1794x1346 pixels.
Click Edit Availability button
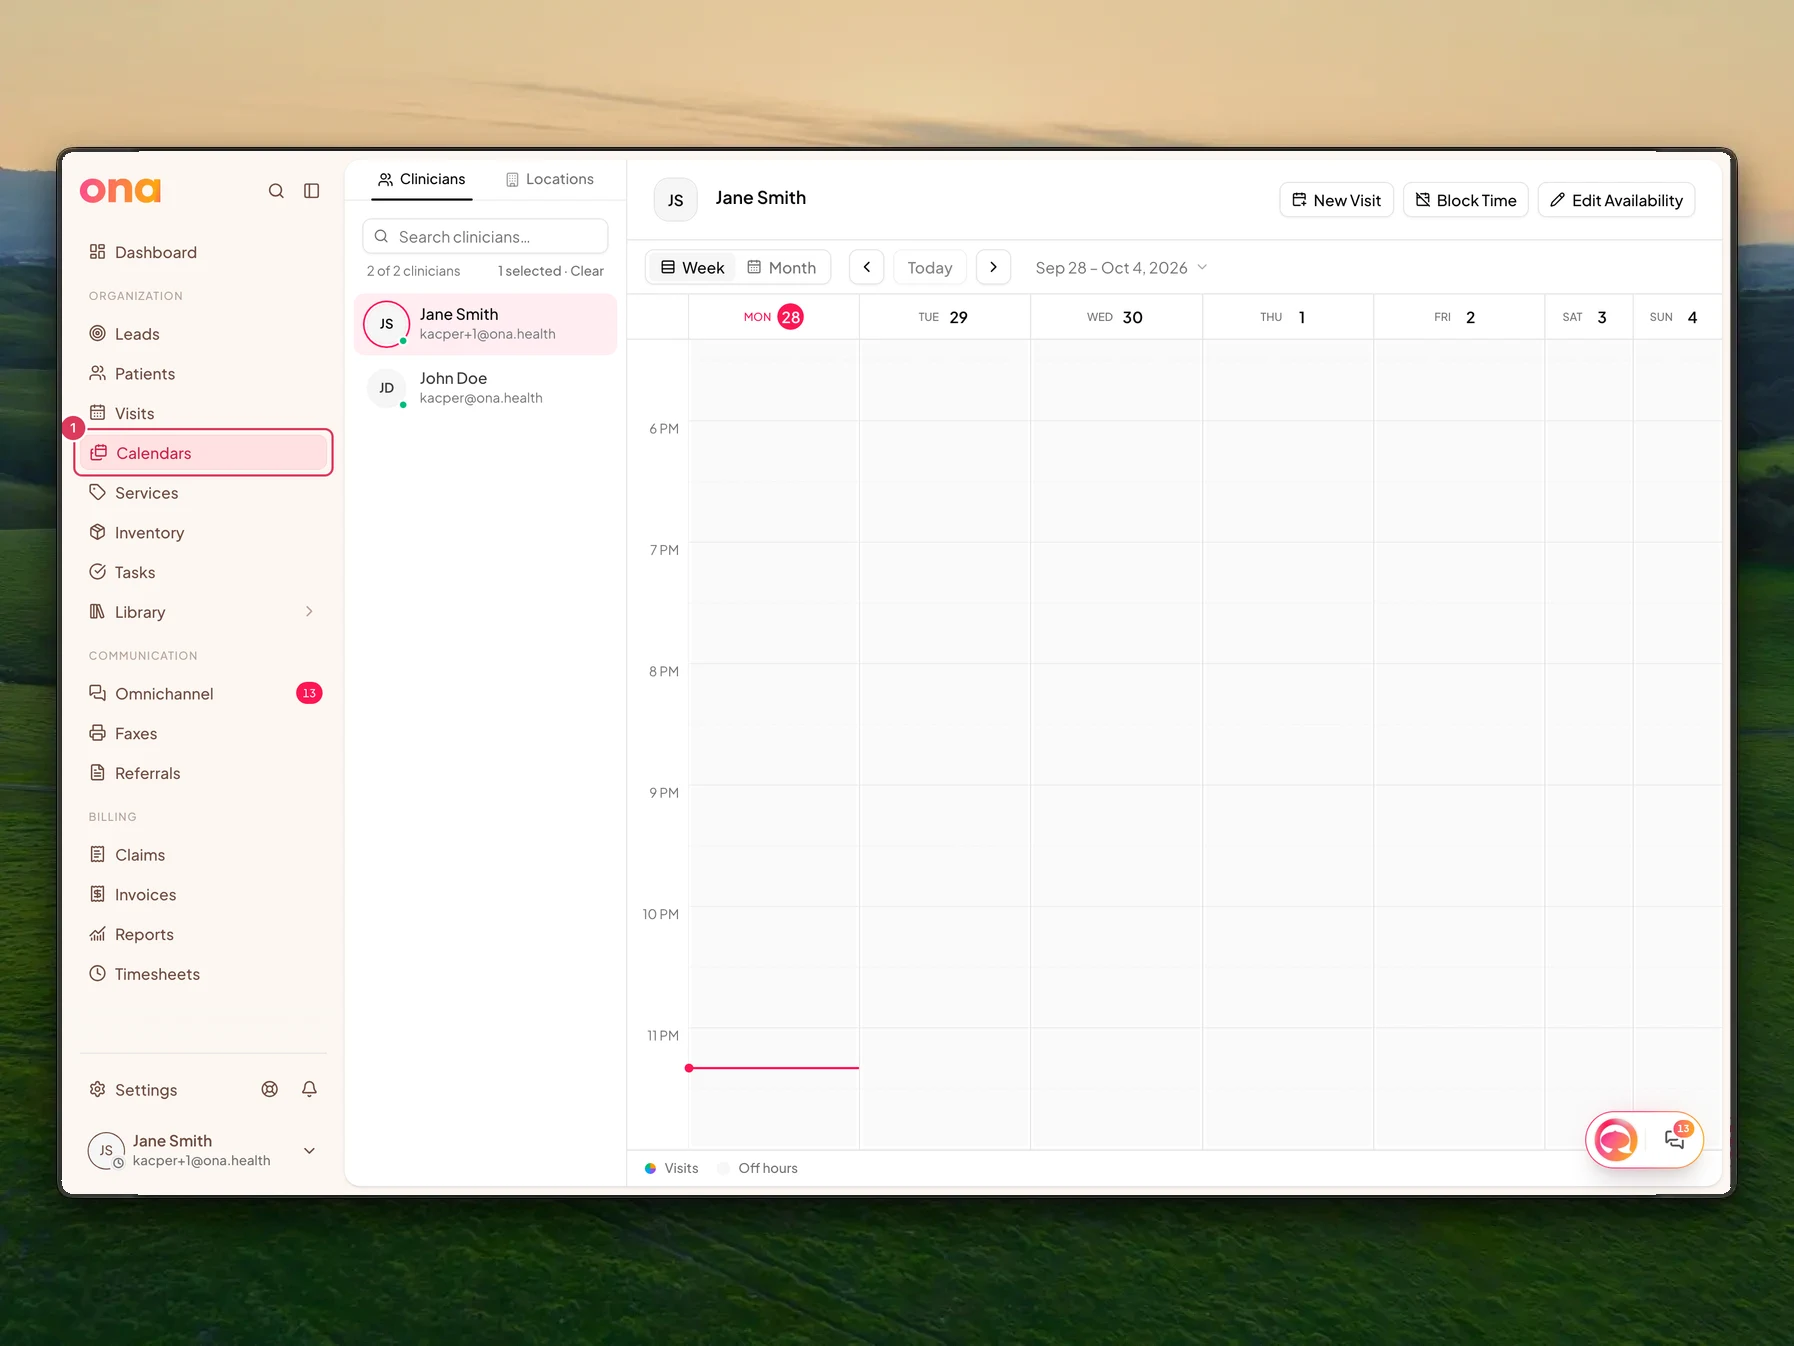click(1616, 200)
